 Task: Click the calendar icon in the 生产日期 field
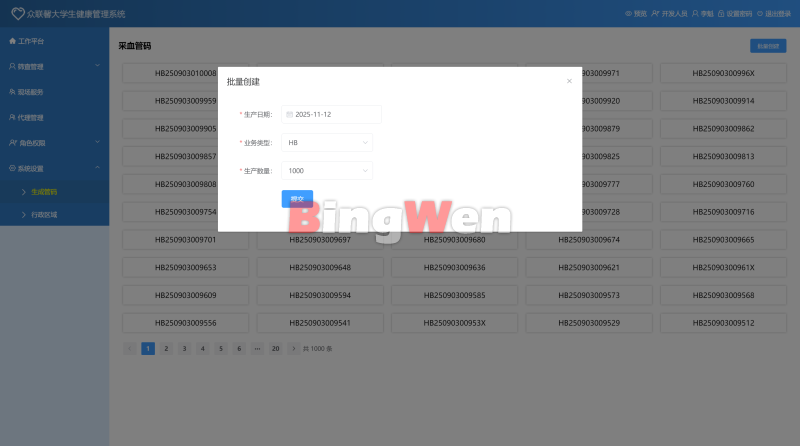tap(290, 115)
